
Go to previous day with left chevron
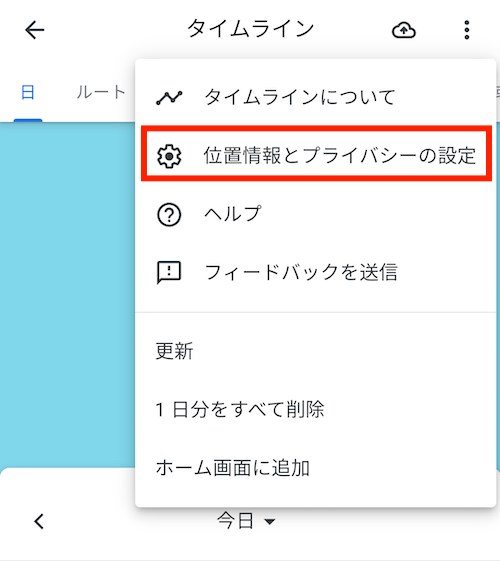(x=39, y=521)
